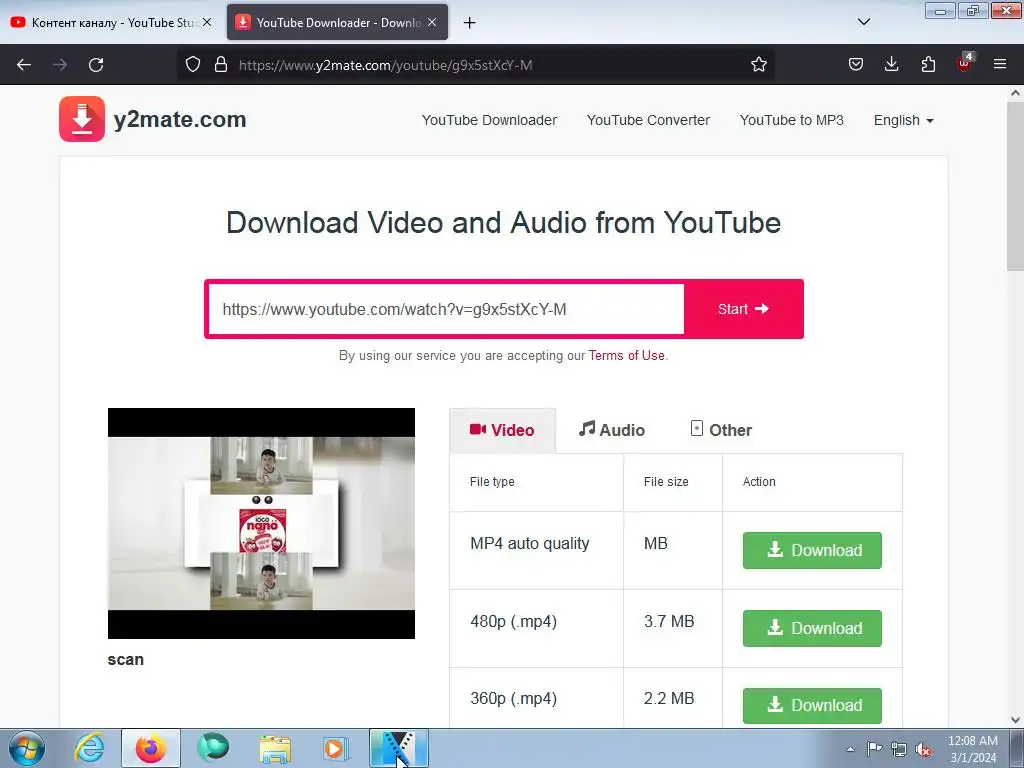Click the scrollbar down arrow
The height and width of the screenshot is (768, 1024).
click(x=1015, y=720)
